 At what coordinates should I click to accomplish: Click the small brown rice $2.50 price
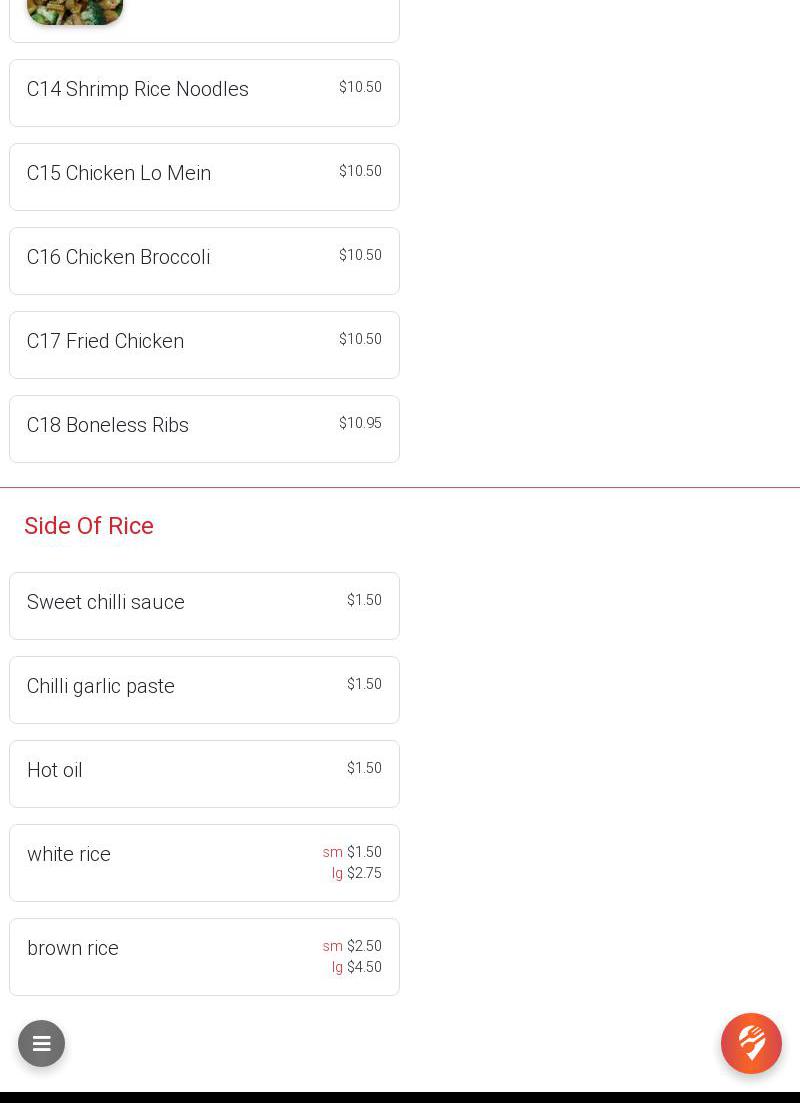364,946
